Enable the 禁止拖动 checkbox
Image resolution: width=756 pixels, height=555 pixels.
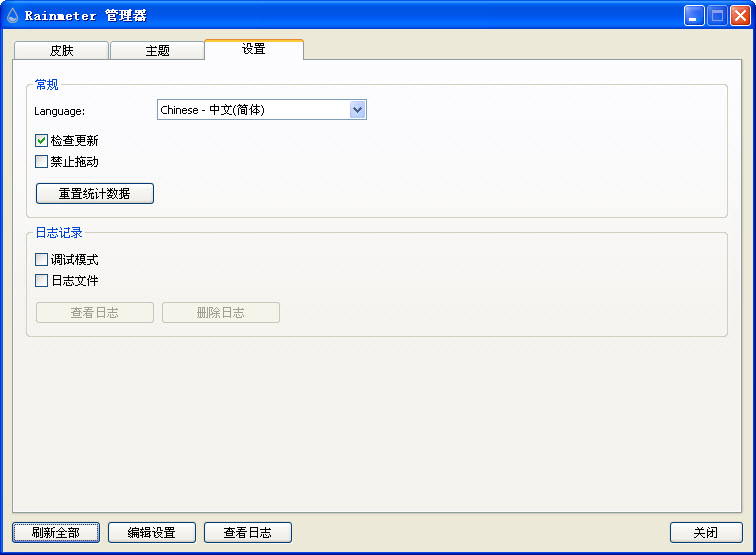[42, 162]
